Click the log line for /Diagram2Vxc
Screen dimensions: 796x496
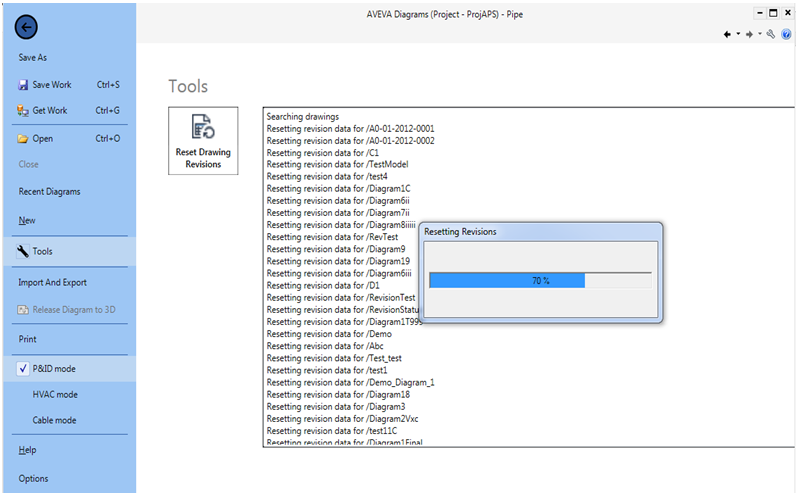pyautogui.click(x=342, y=419)
